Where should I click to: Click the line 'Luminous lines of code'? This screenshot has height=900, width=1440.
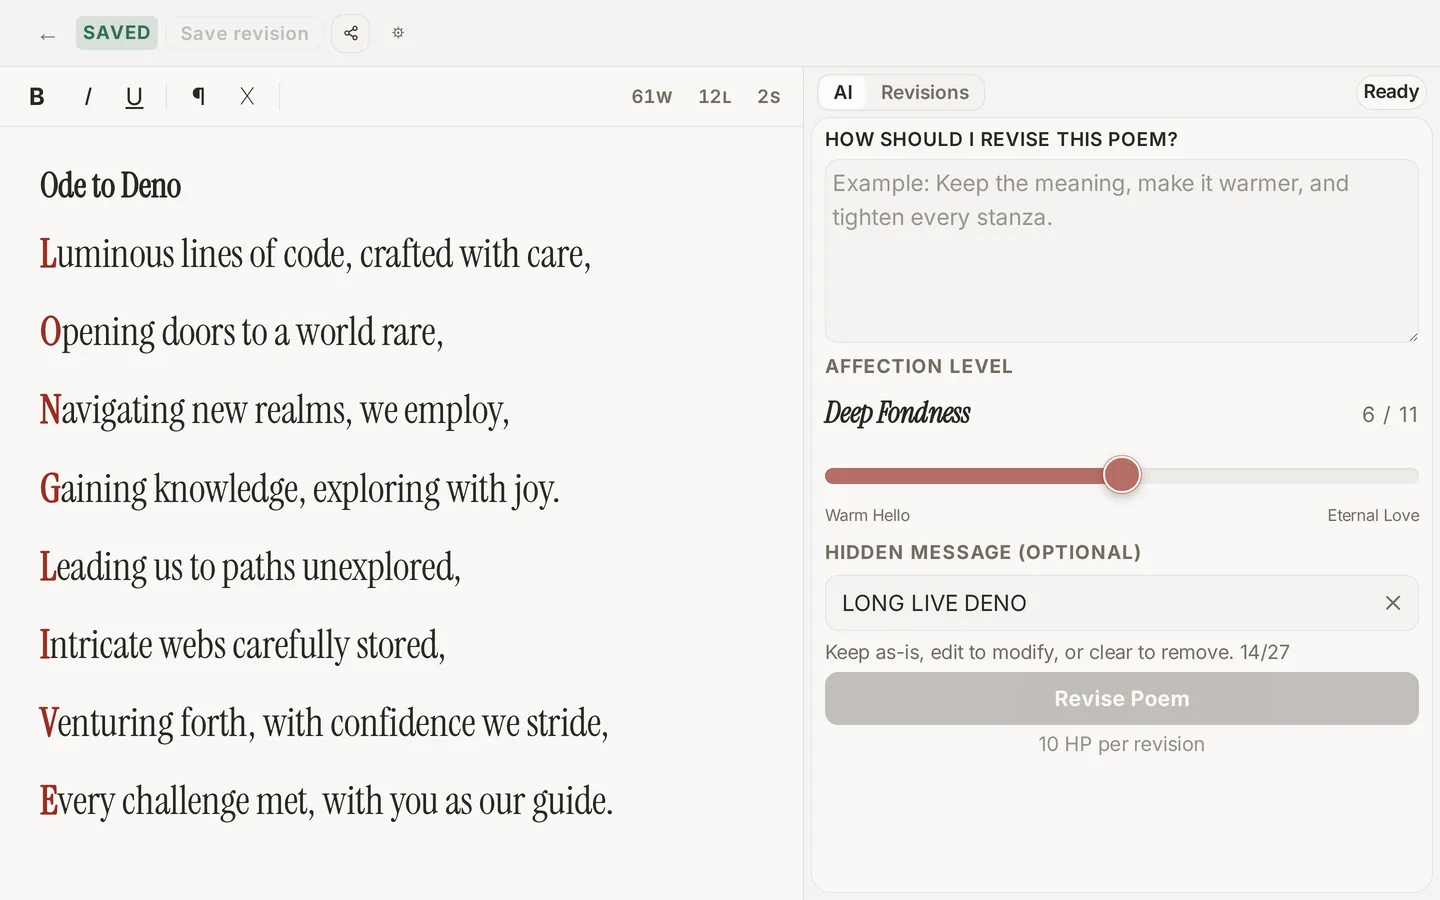point(315,254)
